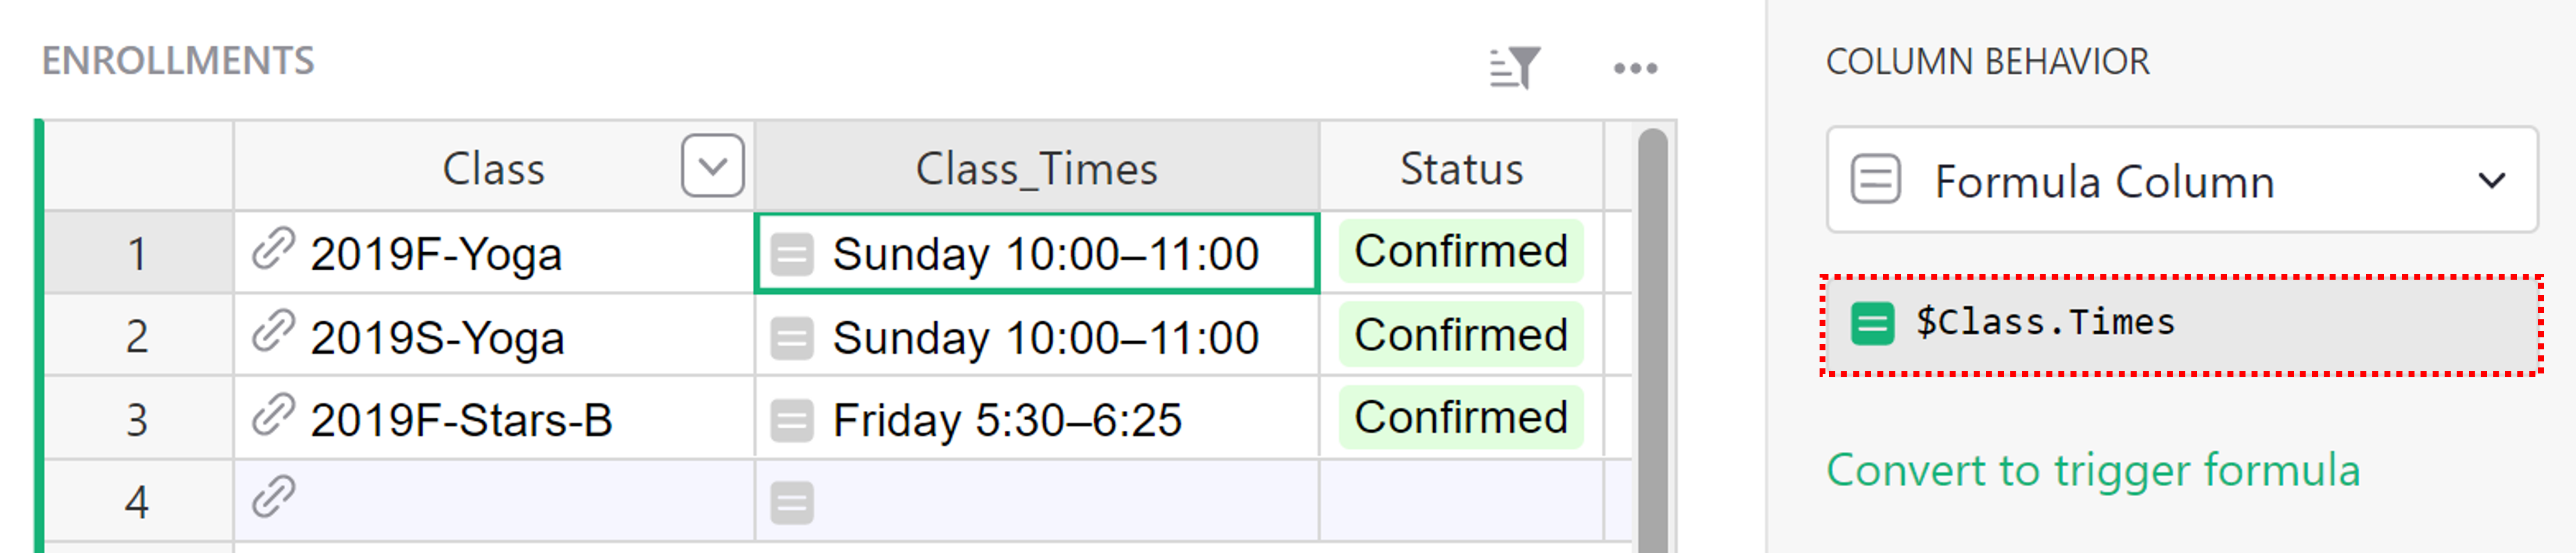Viewport: 2576px width, 553px height.
Task: Open the sort and filter icon
Action: pyautogui.click(x=1514, y=68)
